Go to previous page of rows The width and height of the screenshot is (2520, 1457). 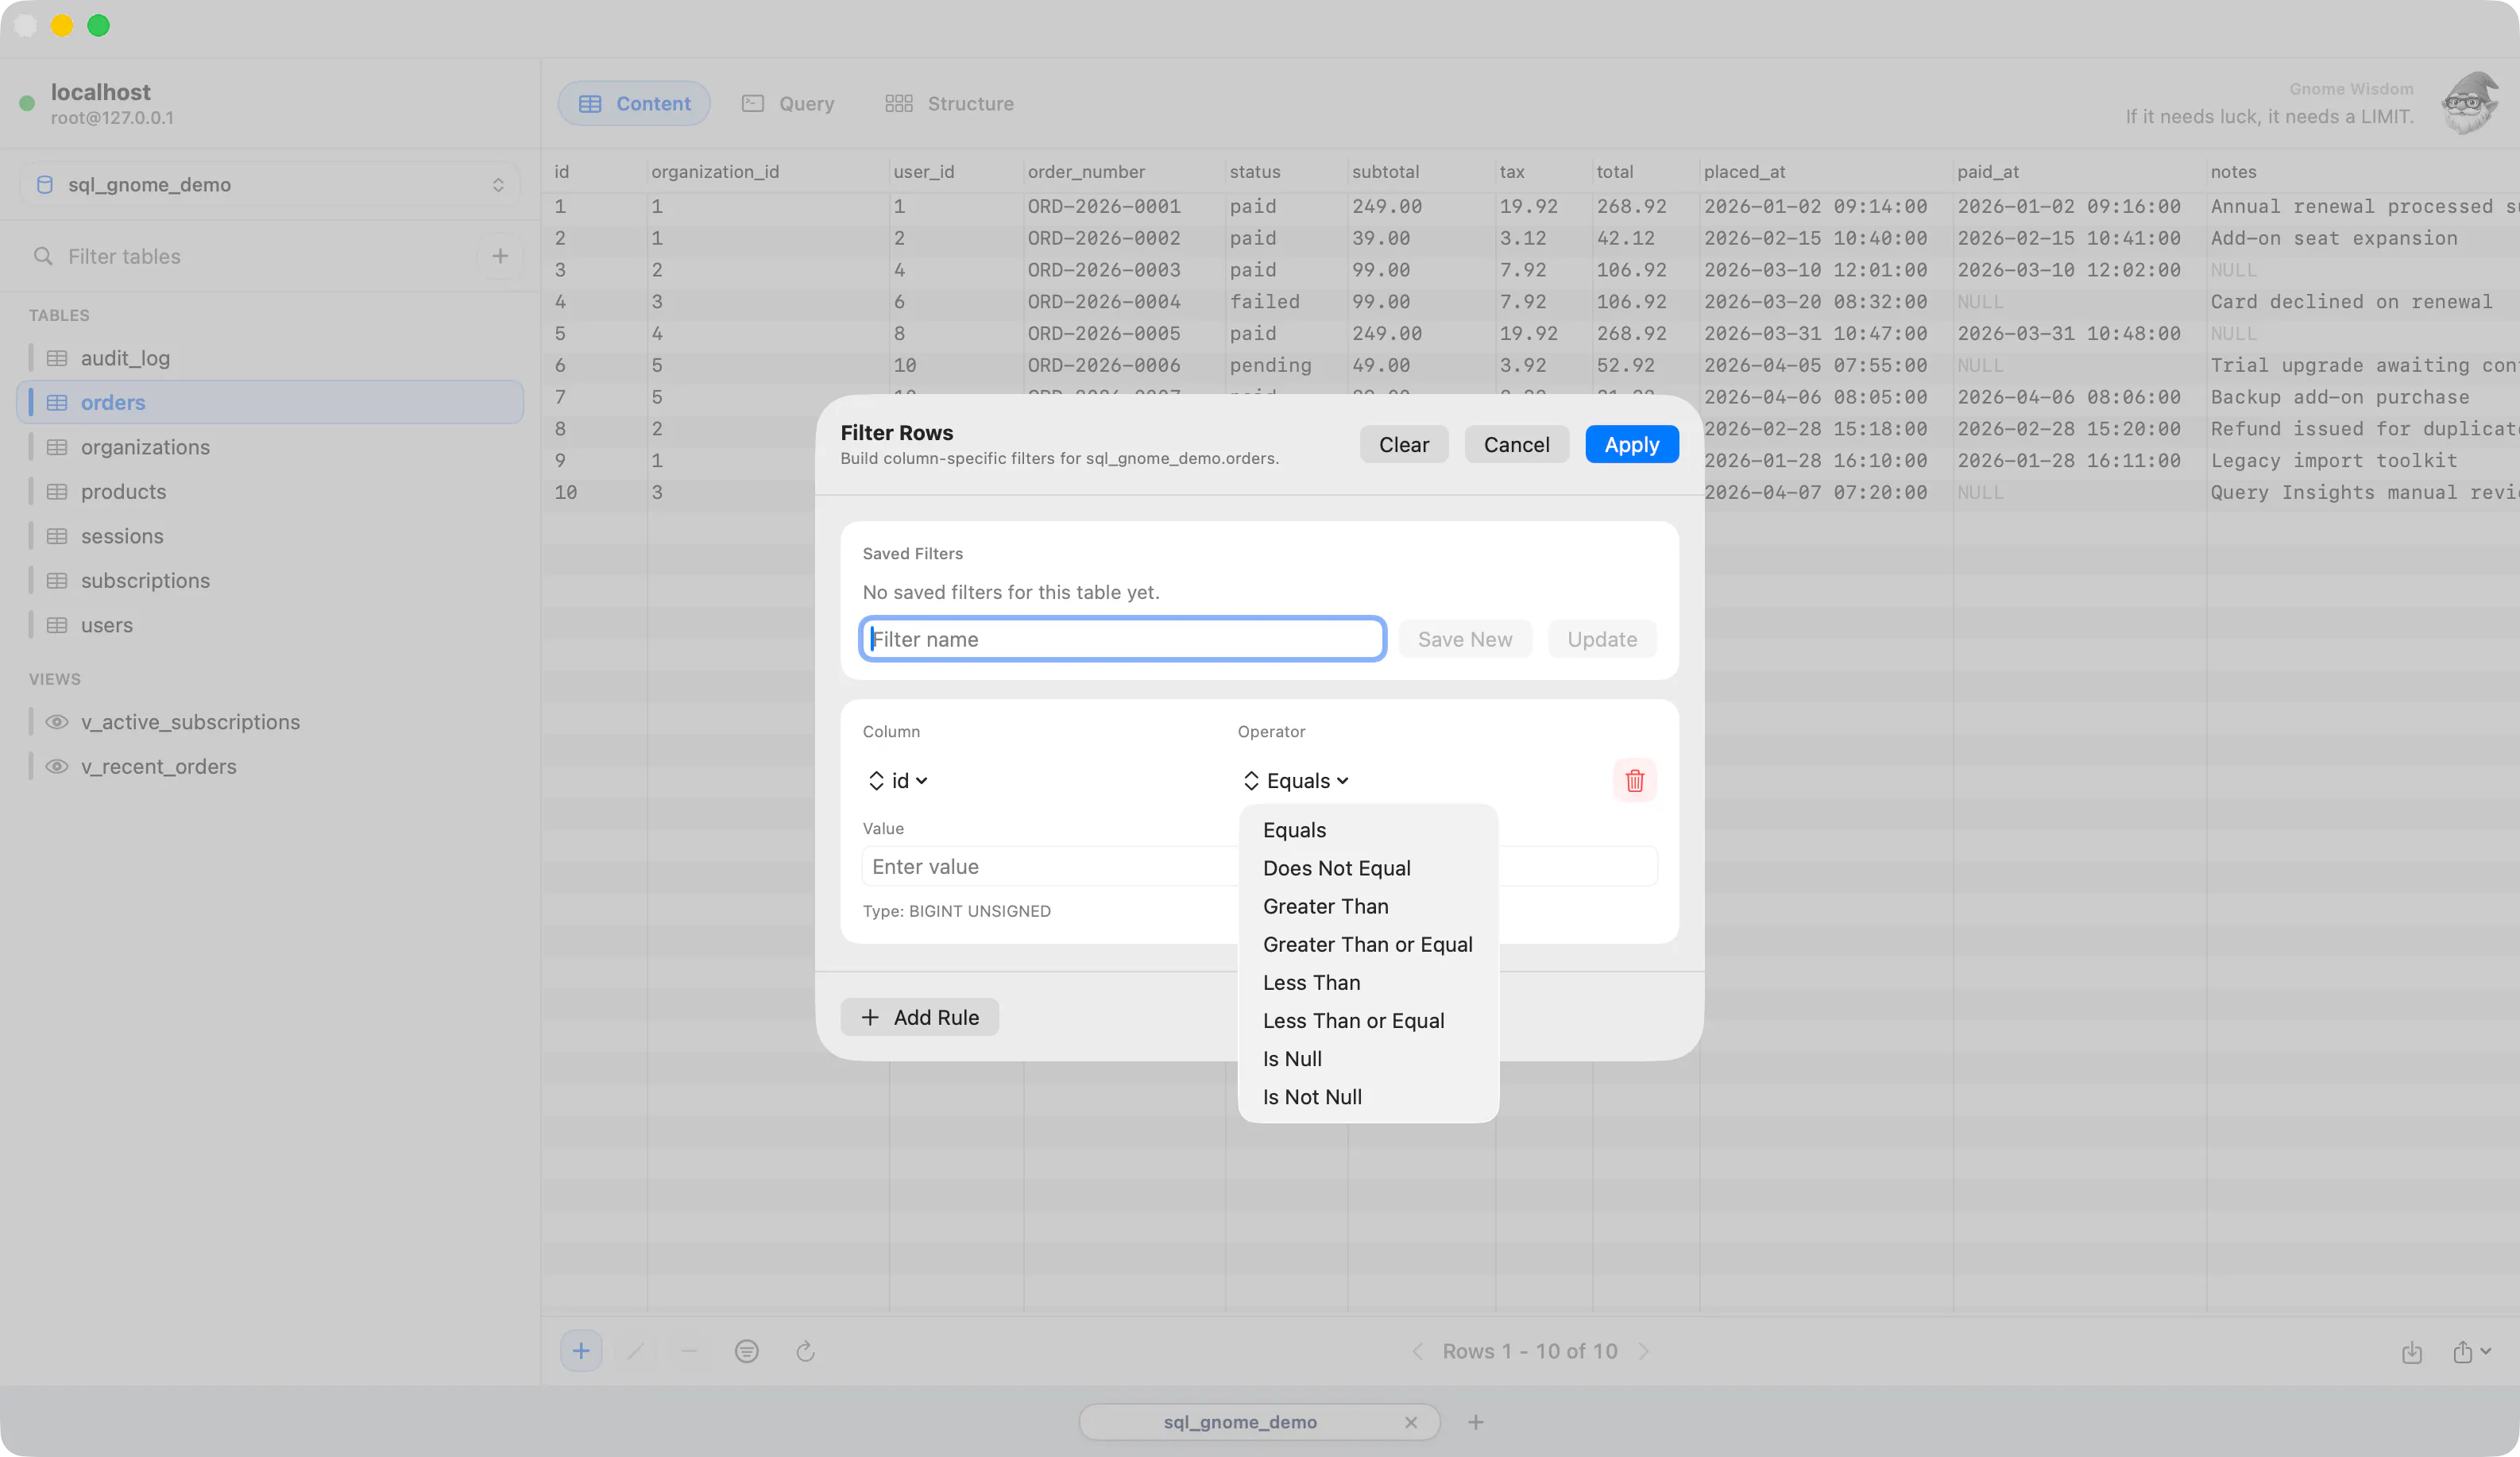(1417, 1351)
